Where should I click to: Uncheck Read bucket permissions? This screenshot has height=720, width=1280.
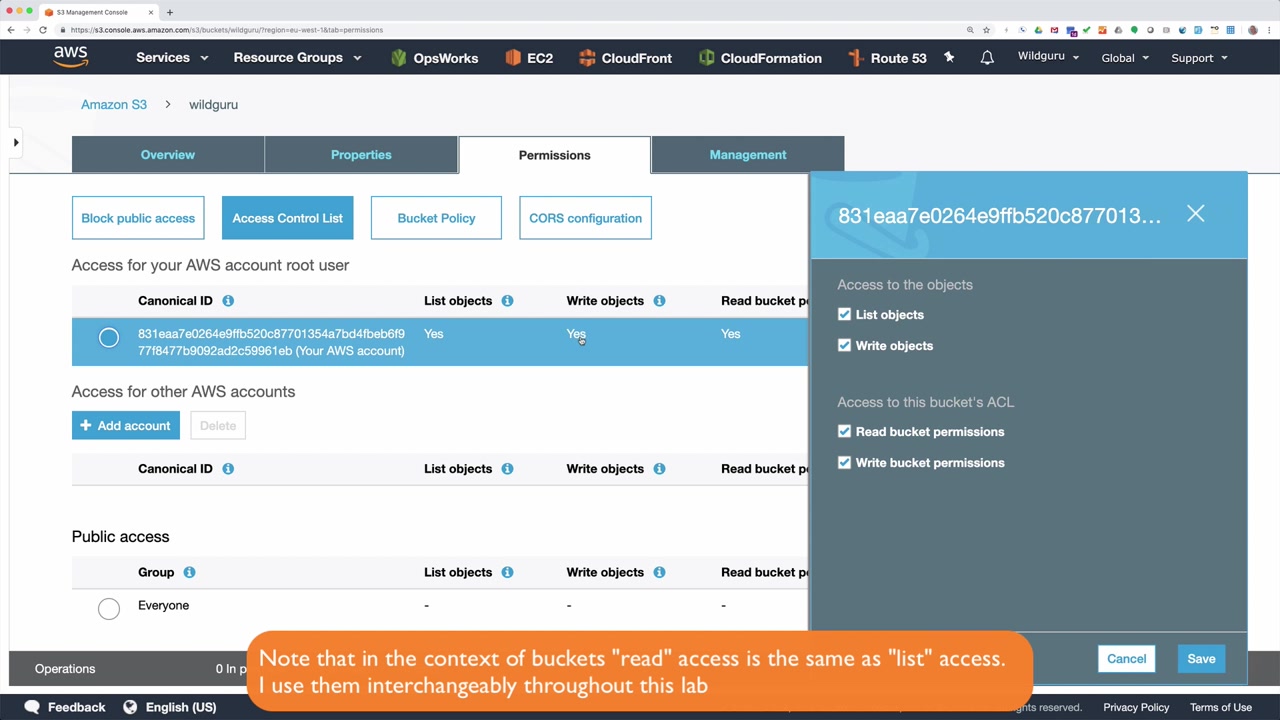[844, 432]
